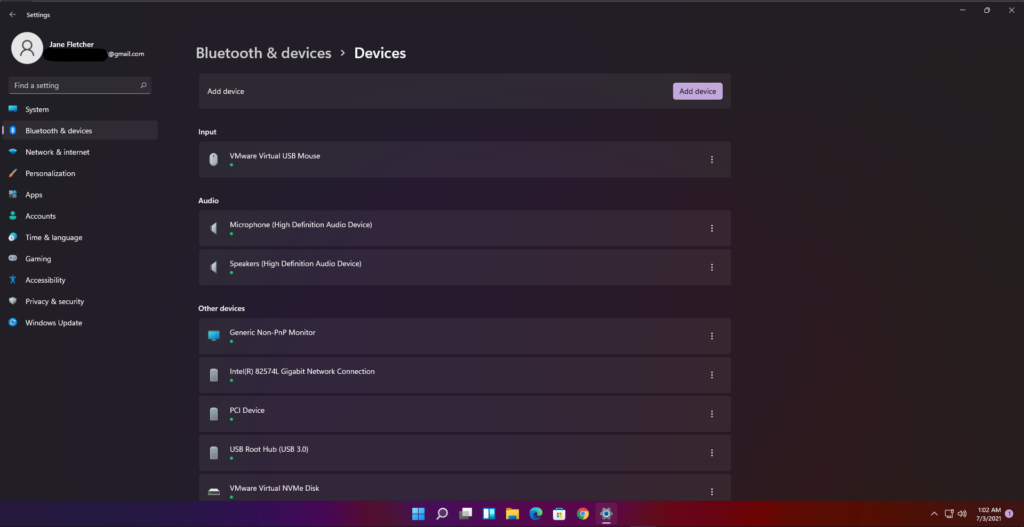Select the VMware Virtual NVMe Disk text
1024x527 pixels.
coord(274,488)
